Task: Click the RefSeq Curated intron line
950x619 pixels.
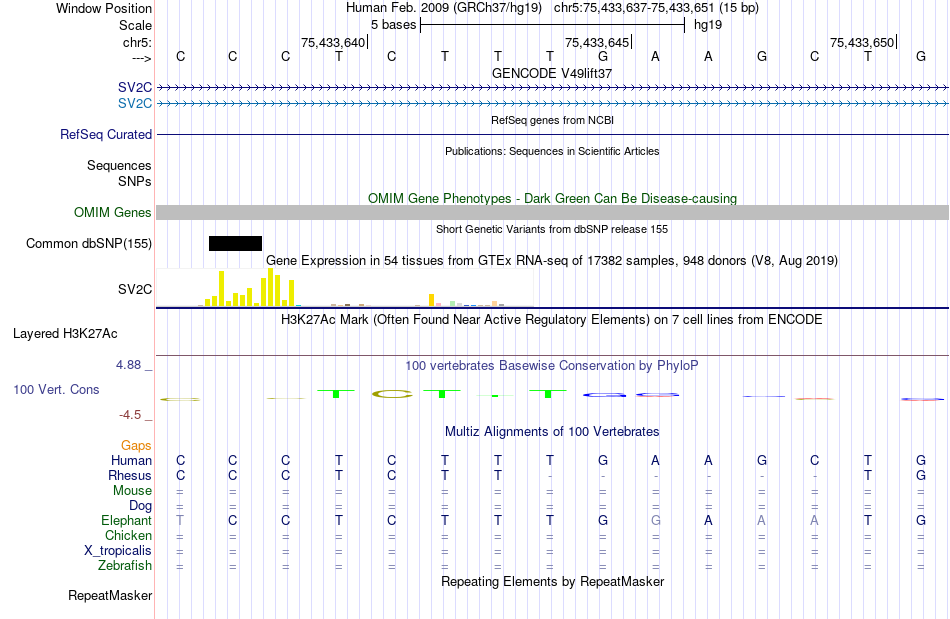Action: tap(553, 134)
